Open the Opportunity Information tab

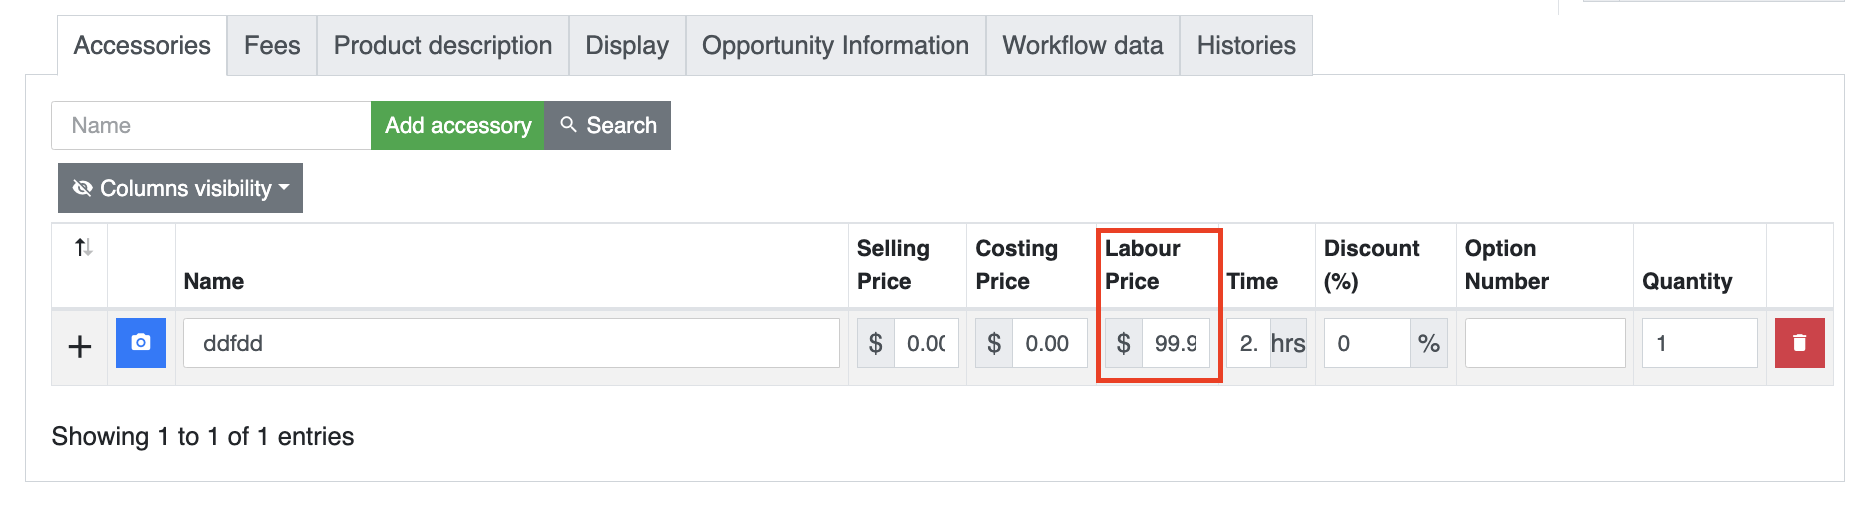click(x=835, y=46)
